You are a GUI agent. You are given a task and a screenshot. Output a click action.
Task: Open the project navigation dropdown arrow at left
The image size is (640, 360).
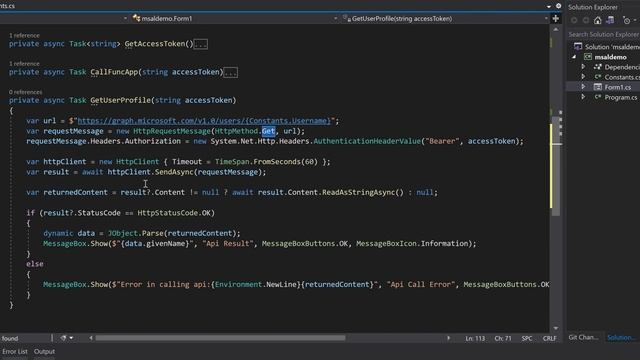(125, 18)
